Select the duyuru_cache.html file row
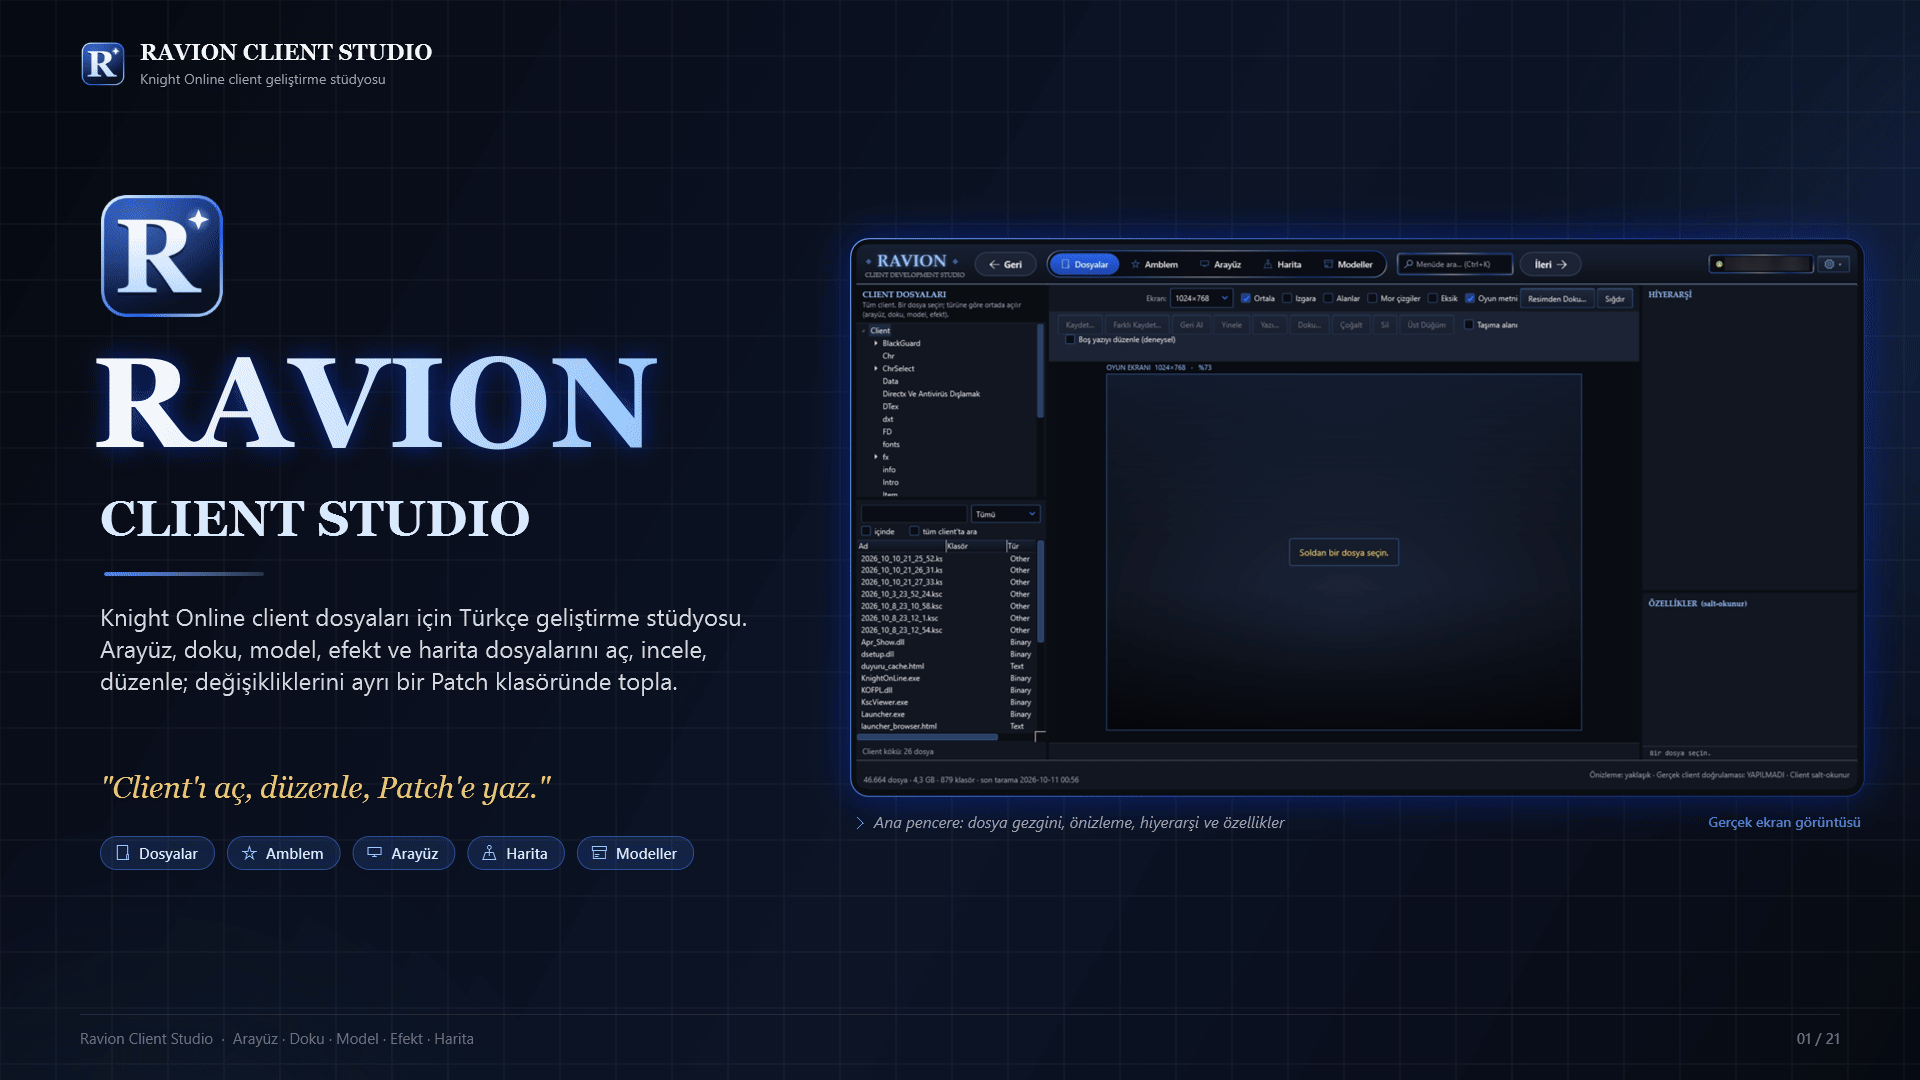The height and width of the screenshot is (1080, 1920). [946, 666]
